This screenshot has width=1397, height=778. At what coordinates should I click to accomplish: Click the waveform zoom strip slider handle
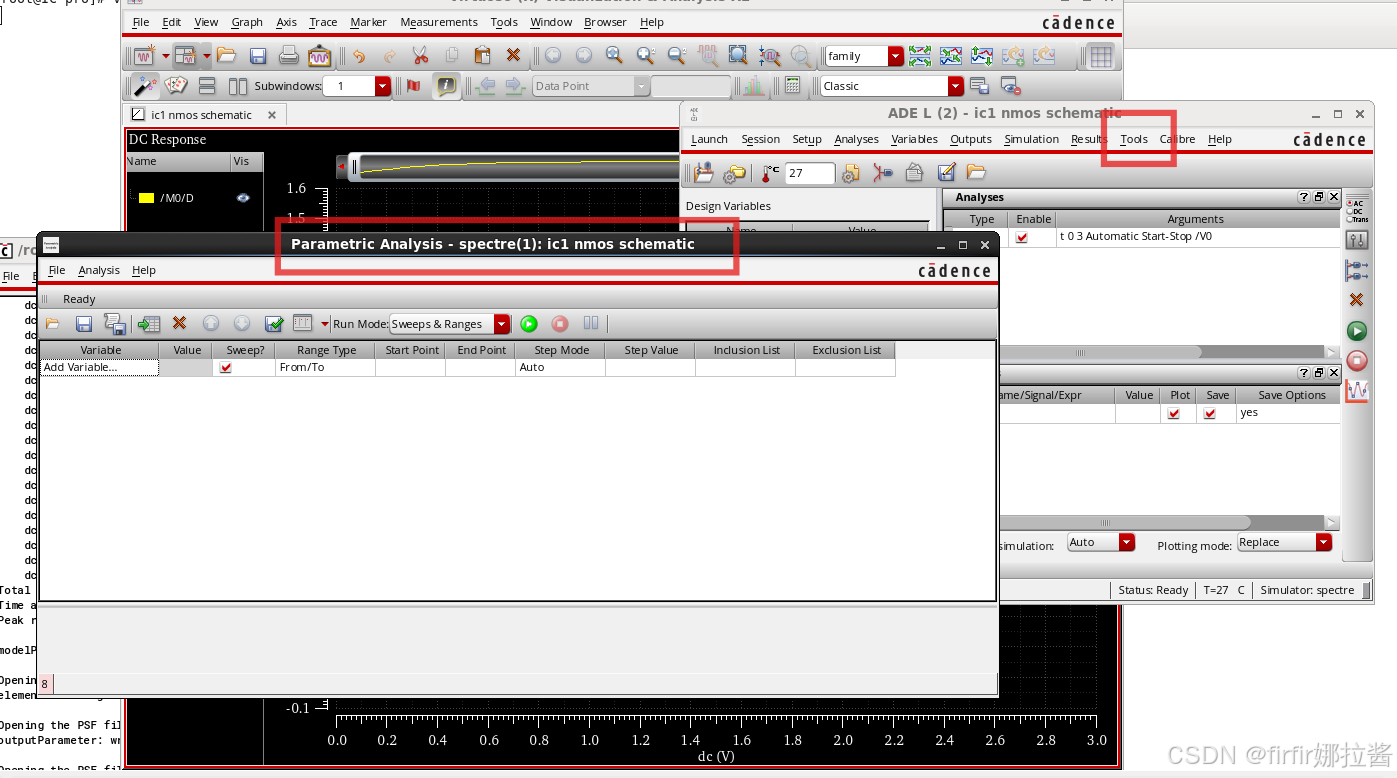[x=354, y=167]
